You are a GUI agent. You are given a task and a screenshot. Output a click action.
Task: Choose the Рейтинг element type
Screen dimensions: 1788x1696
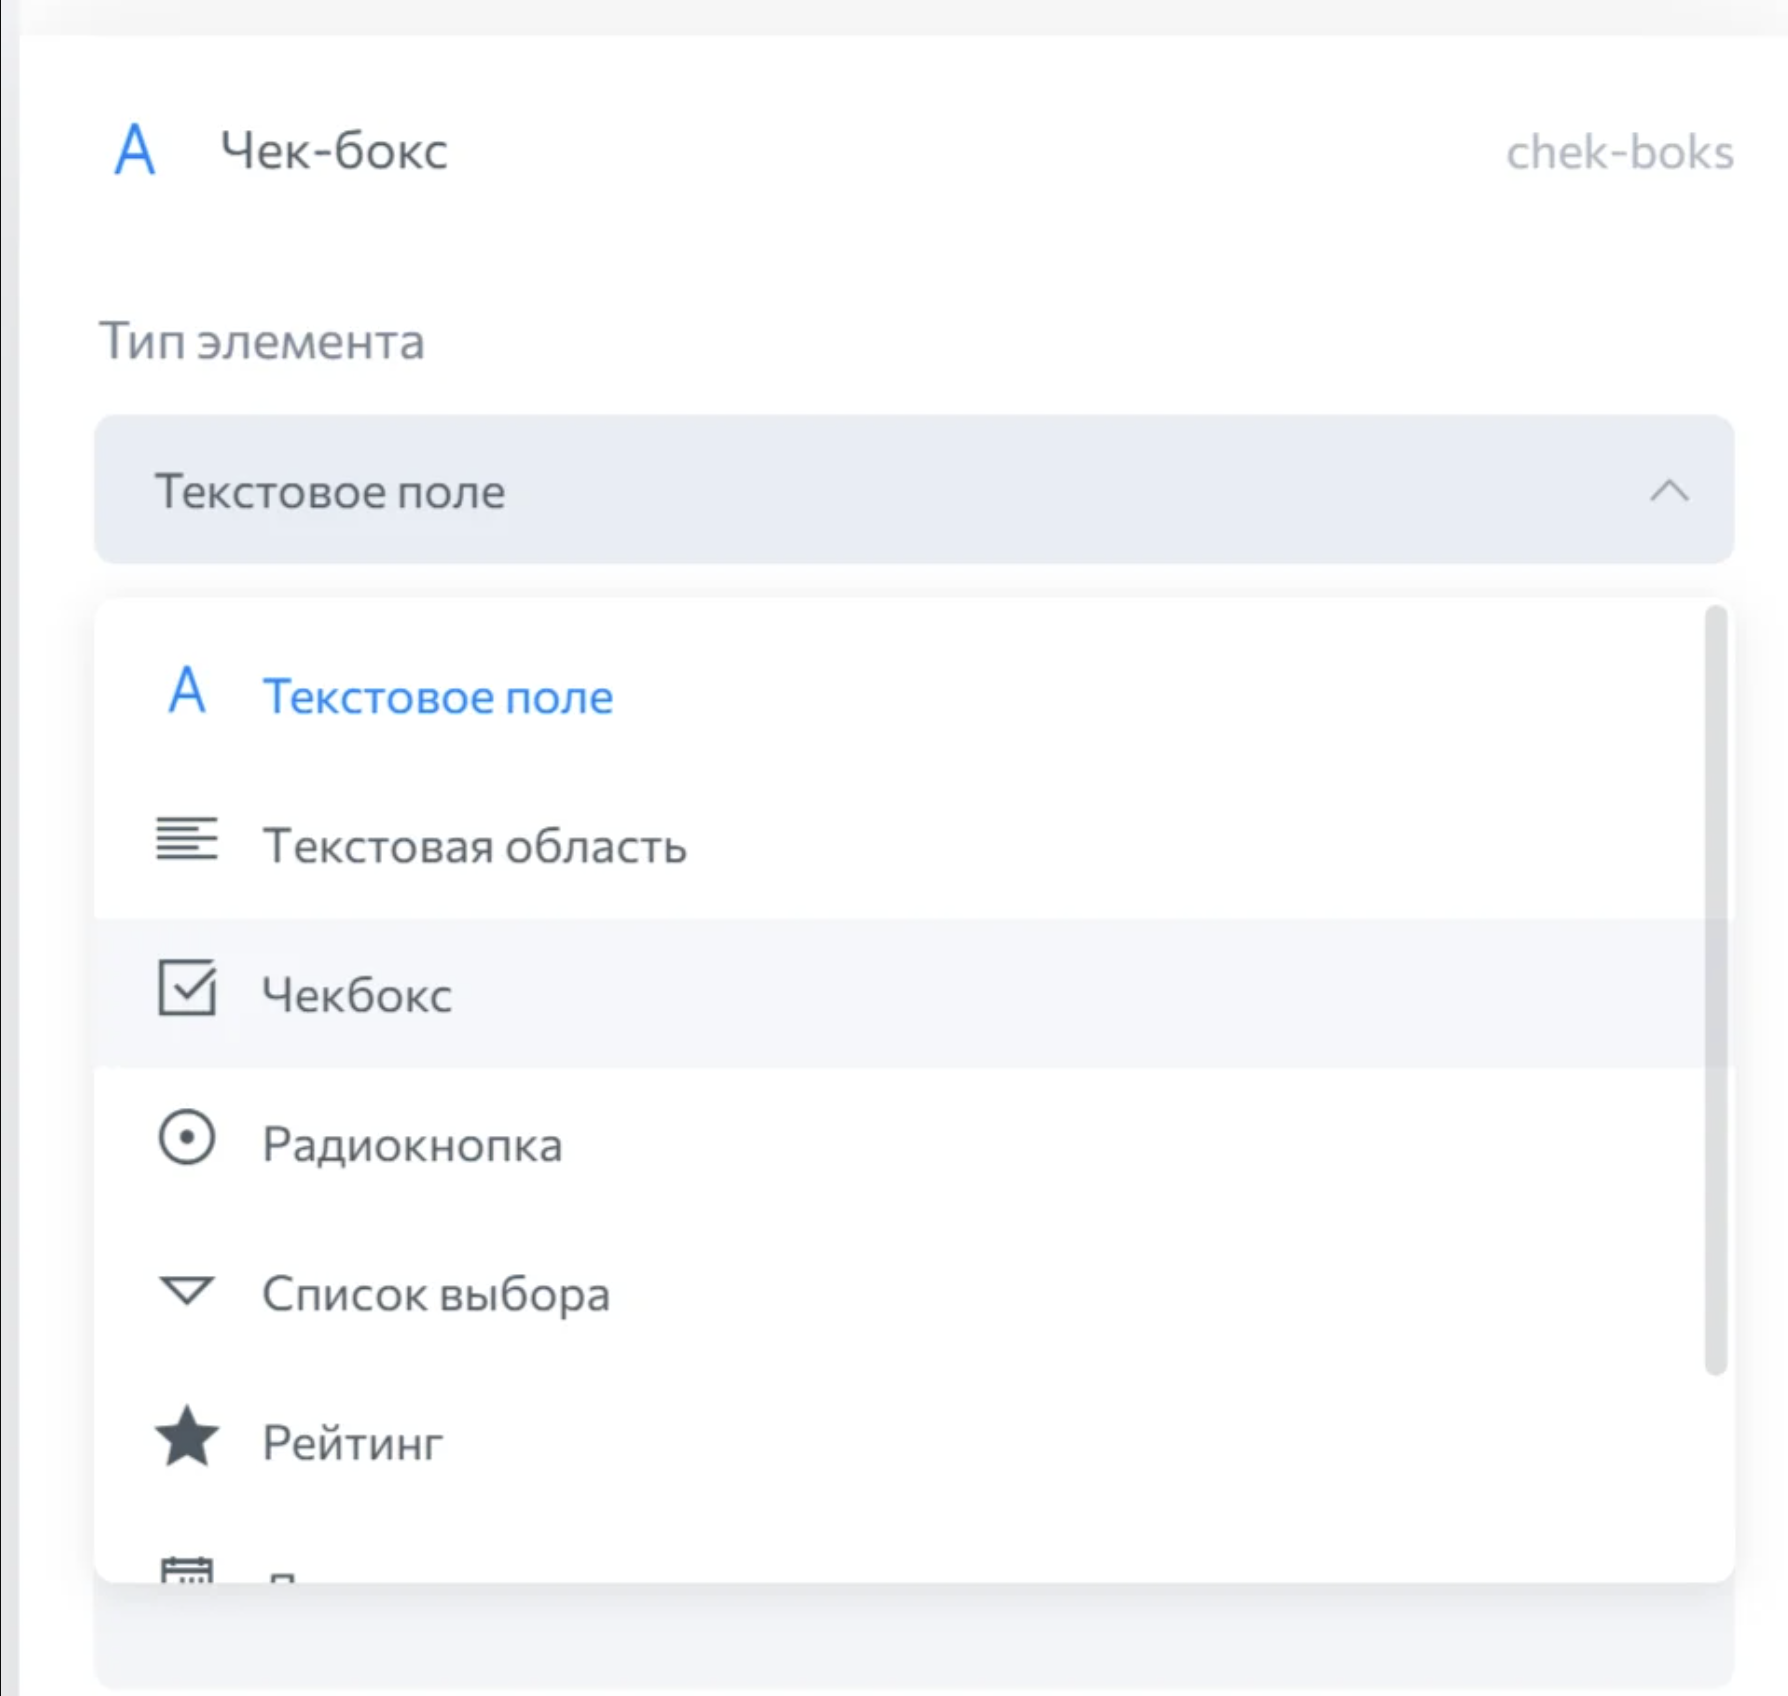pyautogui.click(x=352, y=1443)
